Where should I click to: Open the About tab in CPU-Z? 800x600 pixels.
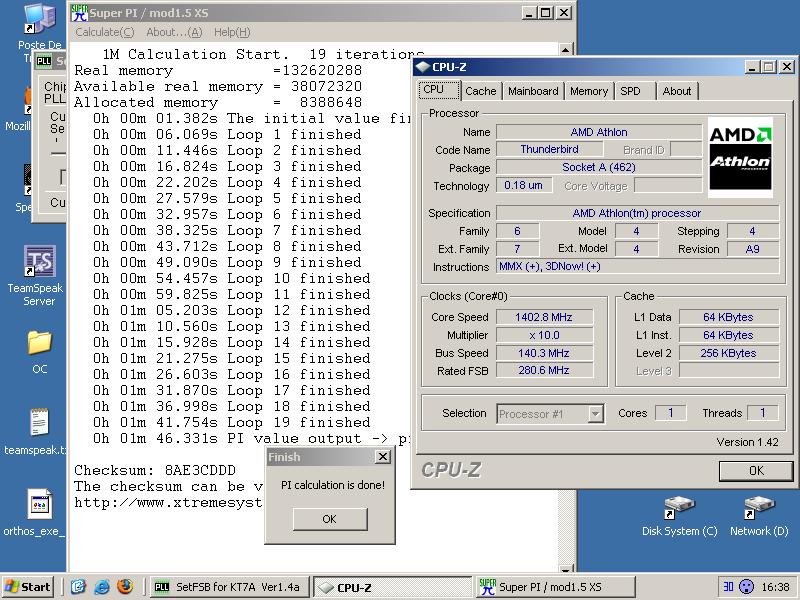click(x=677, y=91)
